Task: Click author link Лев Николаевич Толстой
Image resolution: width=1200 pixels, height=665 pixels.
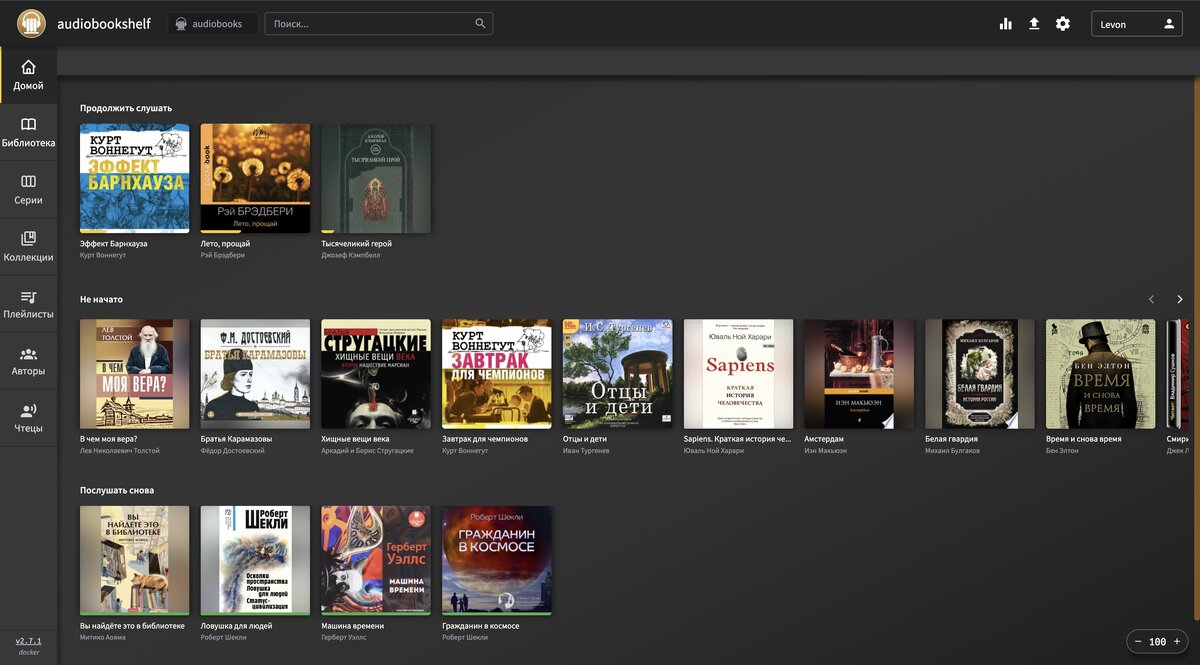Action: tap(120, 451)
